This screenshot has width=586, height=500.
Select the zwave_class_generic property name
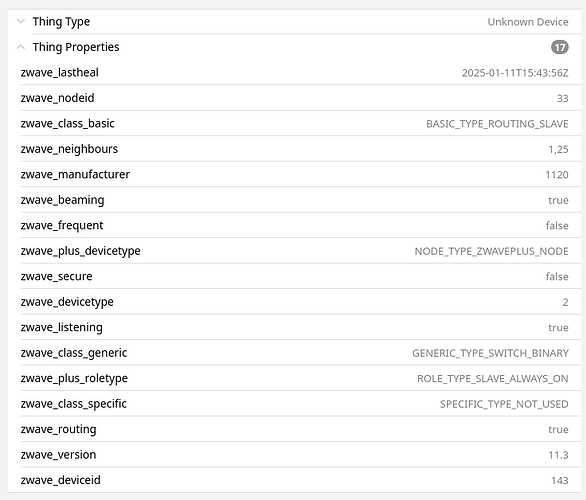74,353
